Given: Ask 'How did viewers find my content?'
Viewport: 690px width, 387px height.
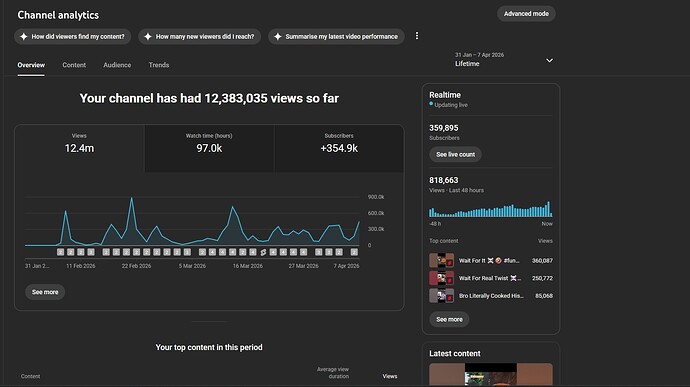Looking at the screenshot, I should click(x=73, y=37).
